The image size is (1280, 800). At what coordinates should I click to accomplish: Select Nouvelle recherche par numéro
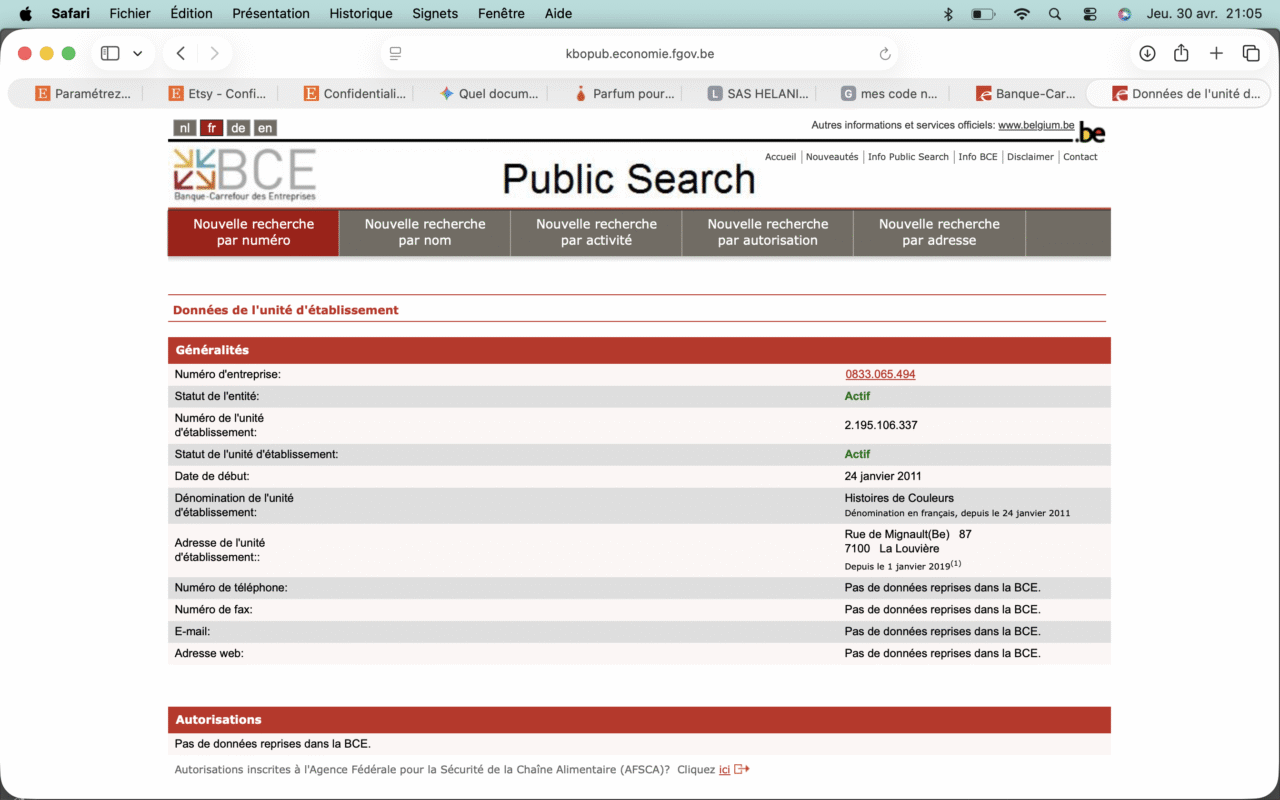pos(253,232)
